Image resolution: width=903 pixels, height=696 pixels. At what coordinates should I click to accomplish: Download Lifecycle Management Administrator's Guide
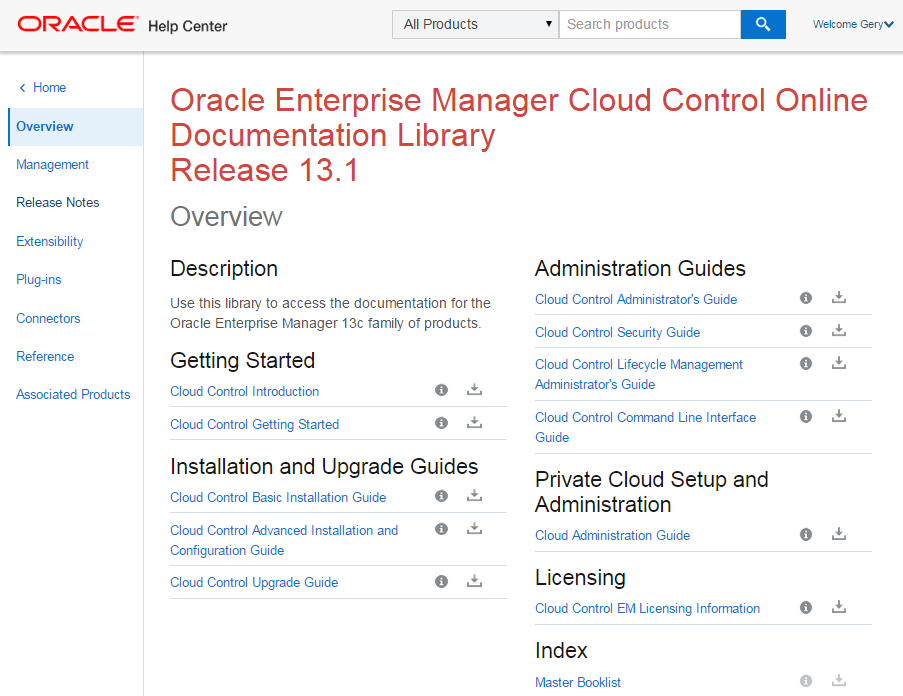838,363
